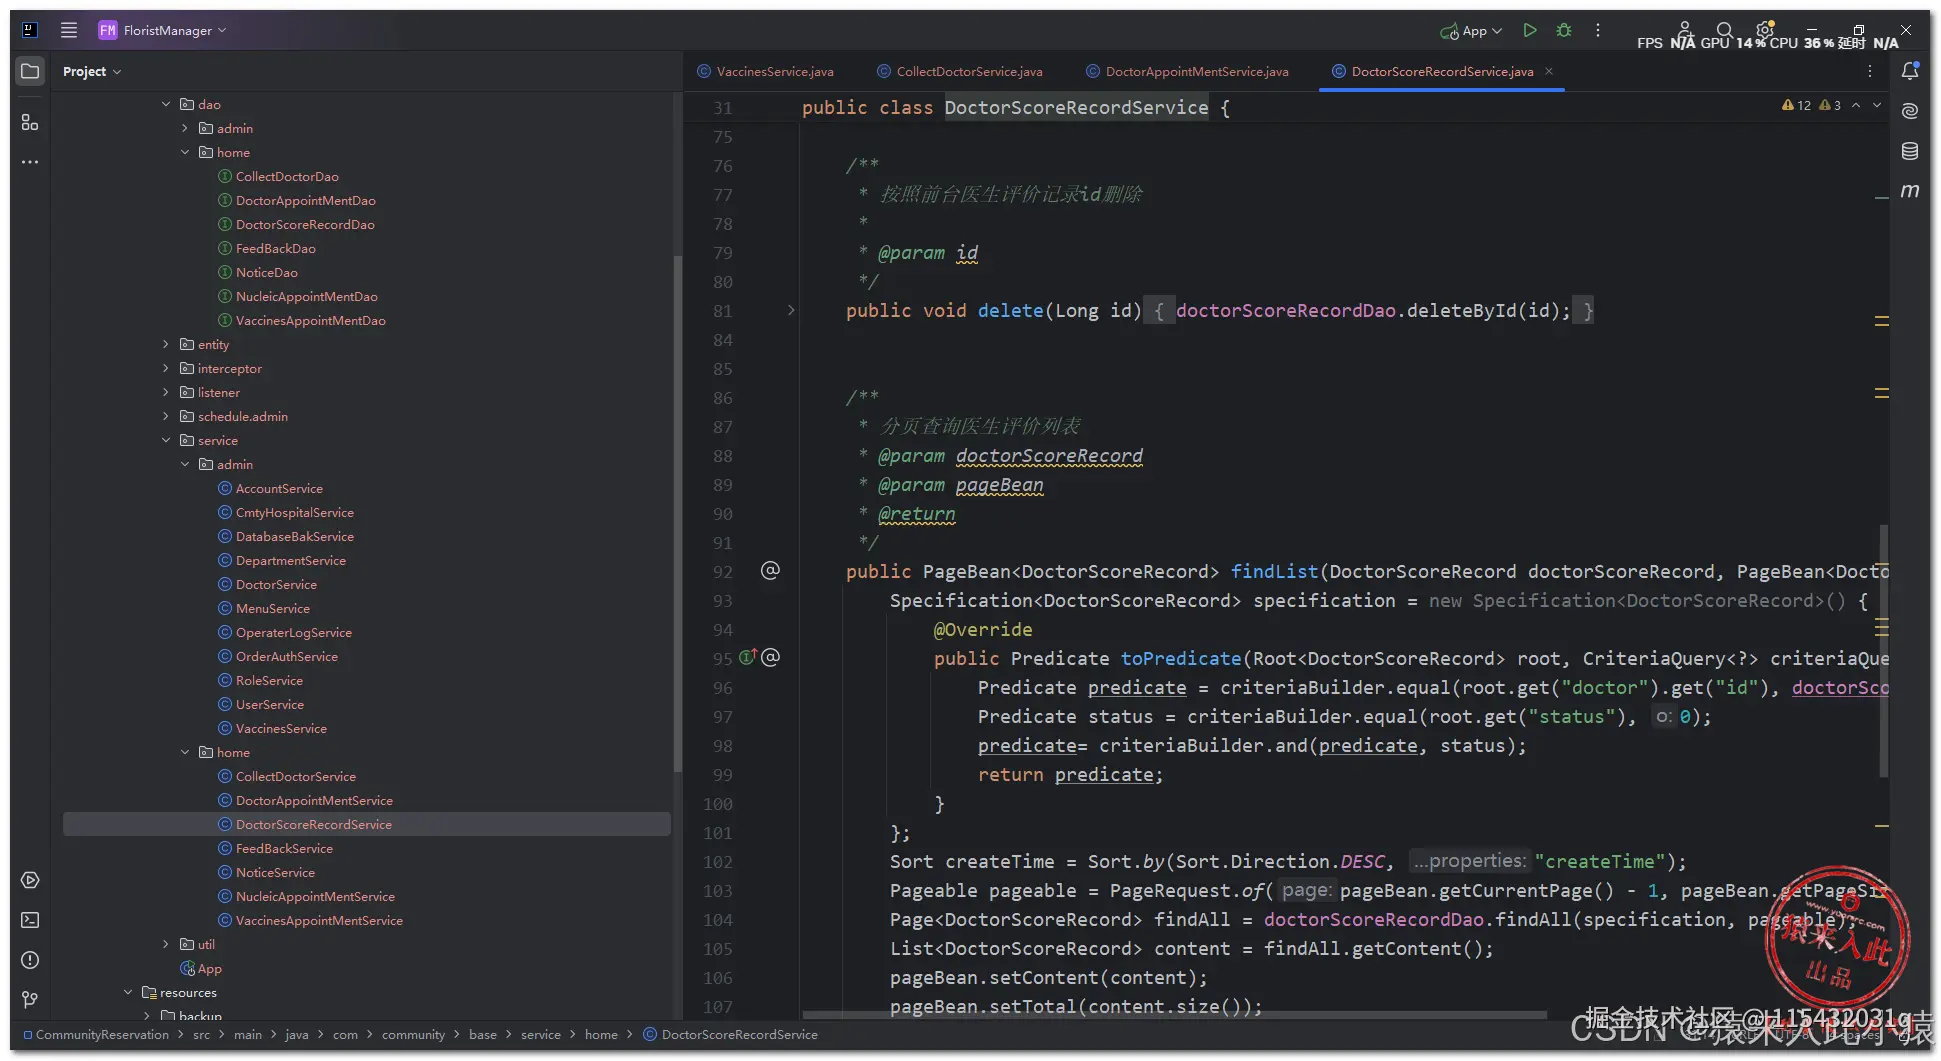Open the Structure tool window
The height and width of the screenshot is (1061, 1941).
(x=30, y=122)
